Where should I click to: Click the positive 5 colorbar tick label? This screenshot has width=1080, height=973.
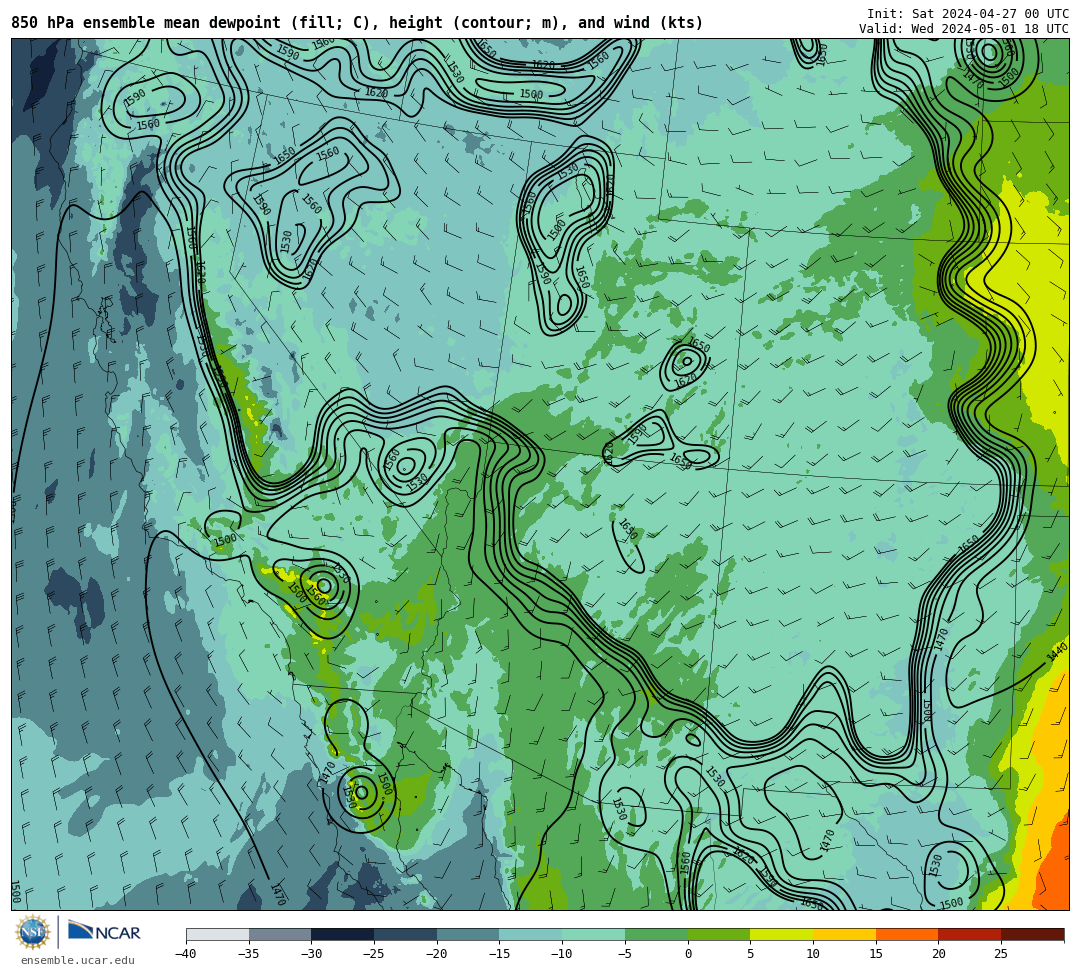[x=751, y=954]
